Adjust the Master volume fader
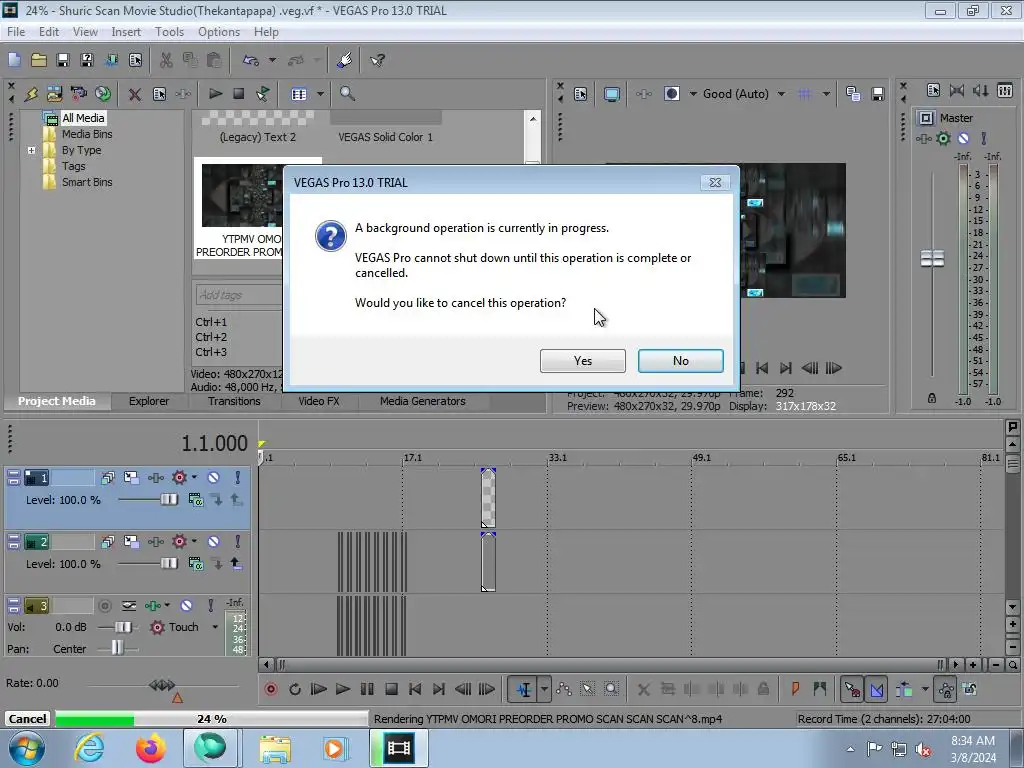1024x768 pixels. tap(932, 259)
